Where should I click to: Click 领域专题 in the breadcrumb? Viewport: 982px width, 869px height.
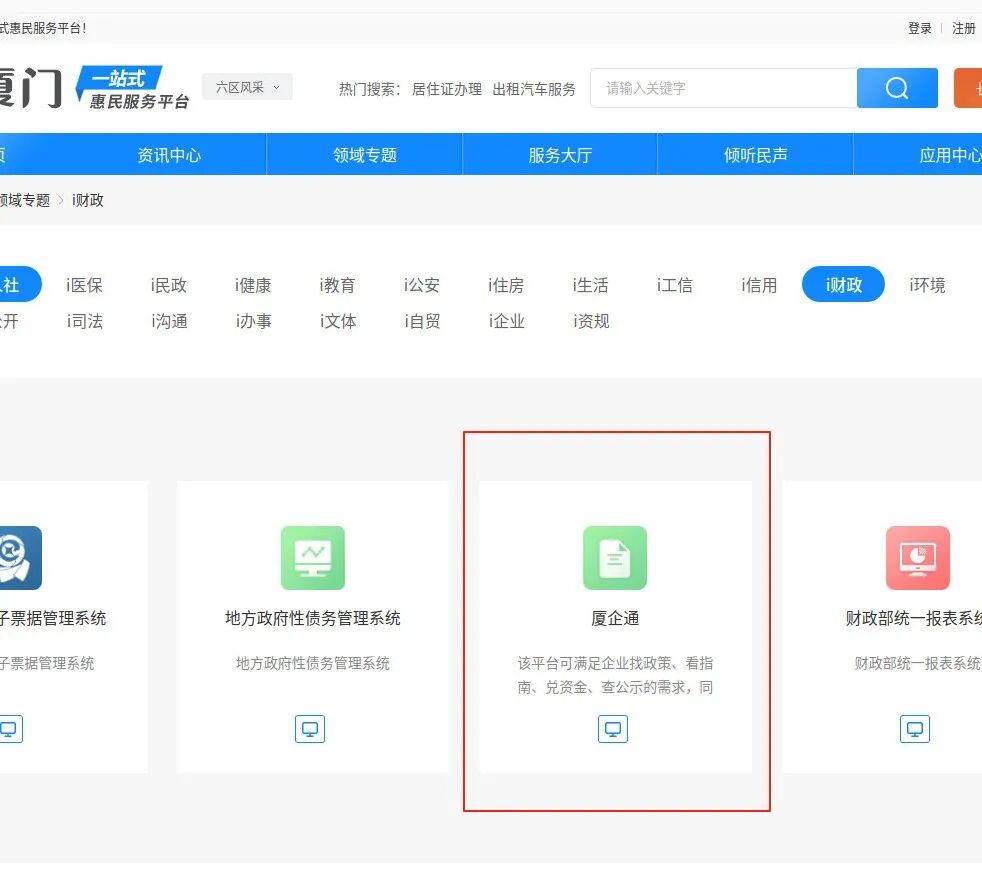pyautogui.click(x=24, y=200)
